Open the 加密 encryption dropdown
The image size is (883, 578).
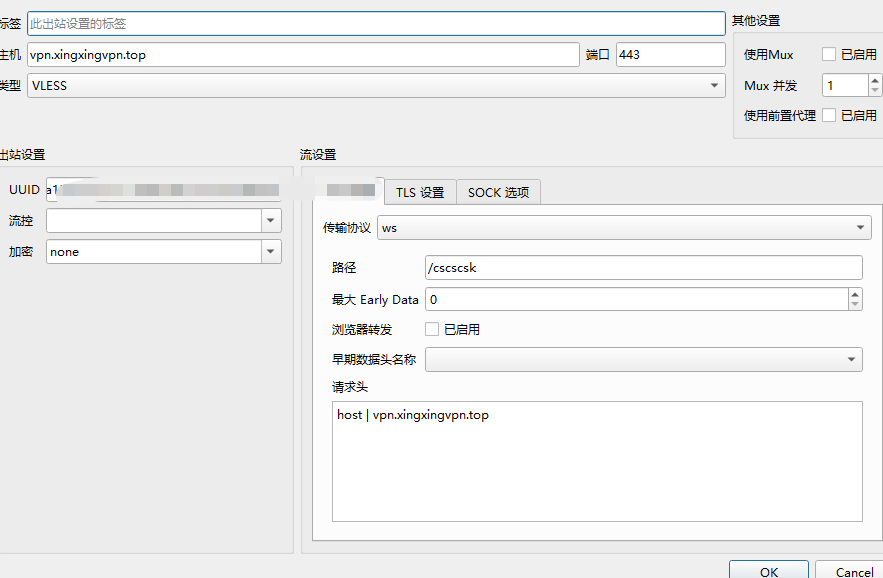[x=271, y=252]
